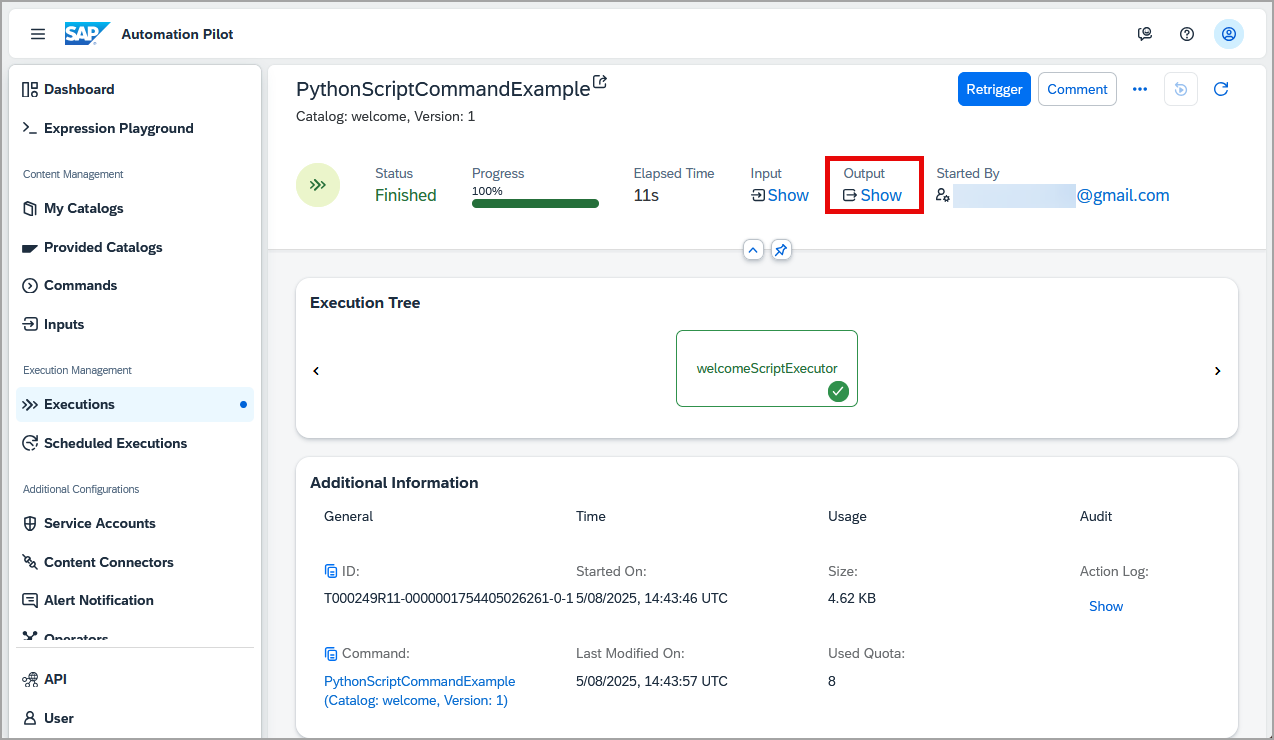This screenshot has width=1274, height=740.
Task: Show the execution Input
Action: pyautogui.click(x=780, y=195)
